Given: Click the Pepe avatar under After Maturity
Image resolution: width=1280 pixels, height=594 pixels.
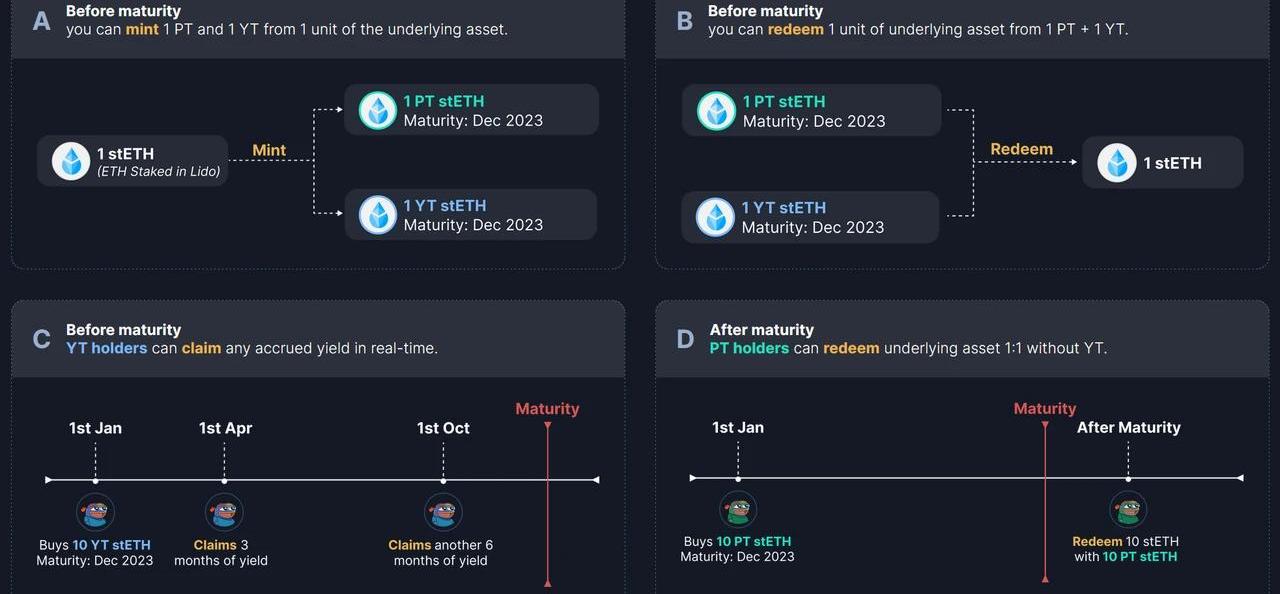Looking at the screenshot, I should [x=1128, y=511].
